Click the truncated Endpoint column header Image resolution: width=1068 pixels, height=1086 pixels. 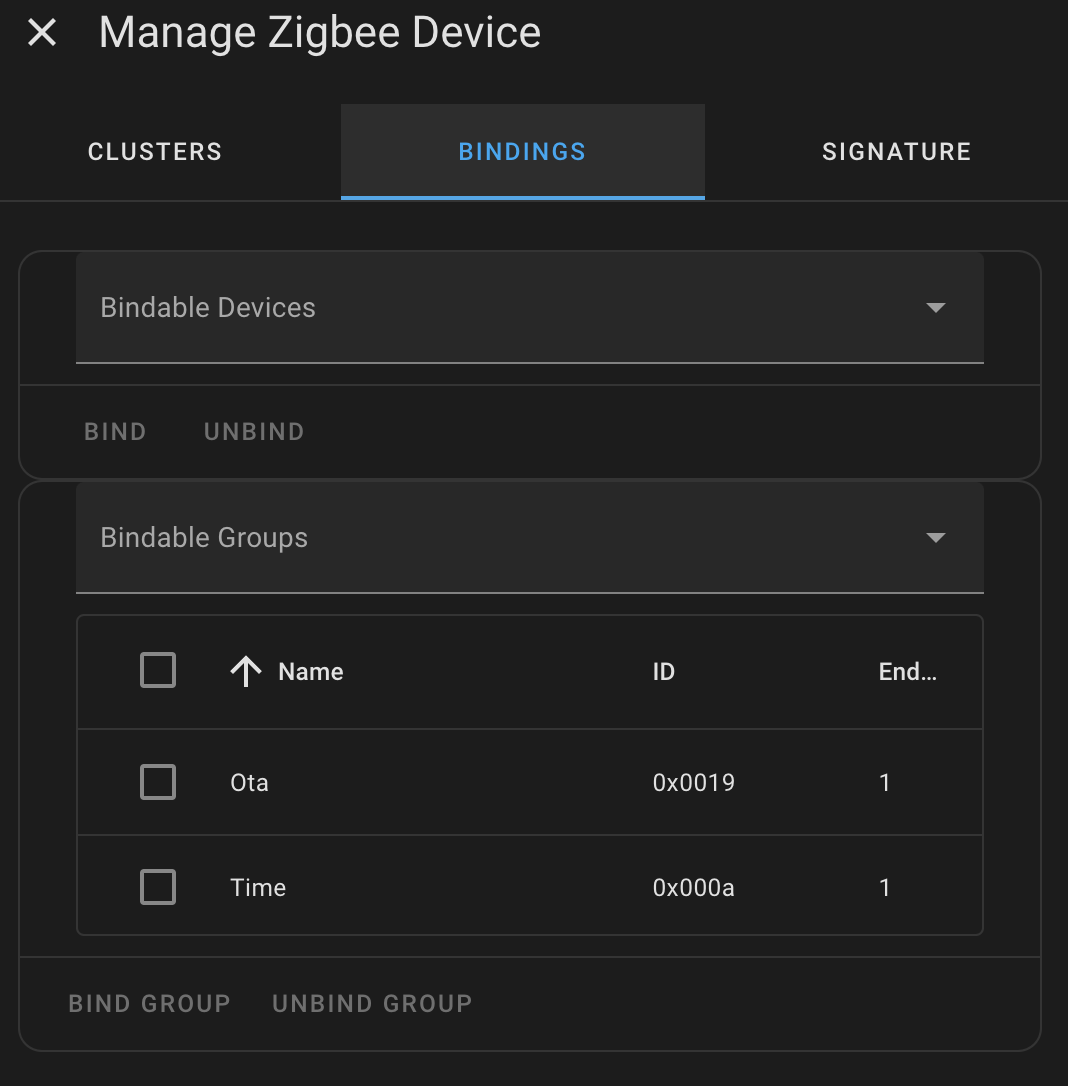[907, 672]
